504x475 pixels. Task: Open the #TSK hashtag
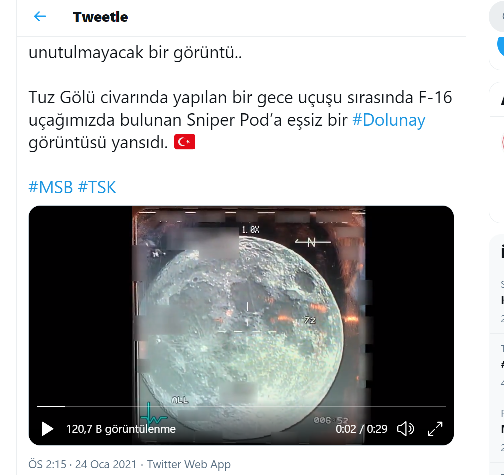97,187
